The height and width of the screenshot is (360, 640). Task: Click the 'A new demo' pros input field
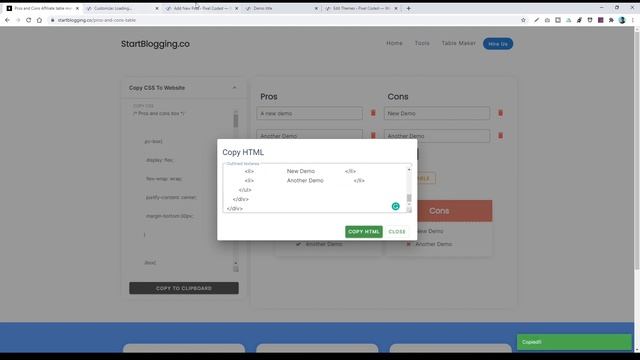point(309,113)
